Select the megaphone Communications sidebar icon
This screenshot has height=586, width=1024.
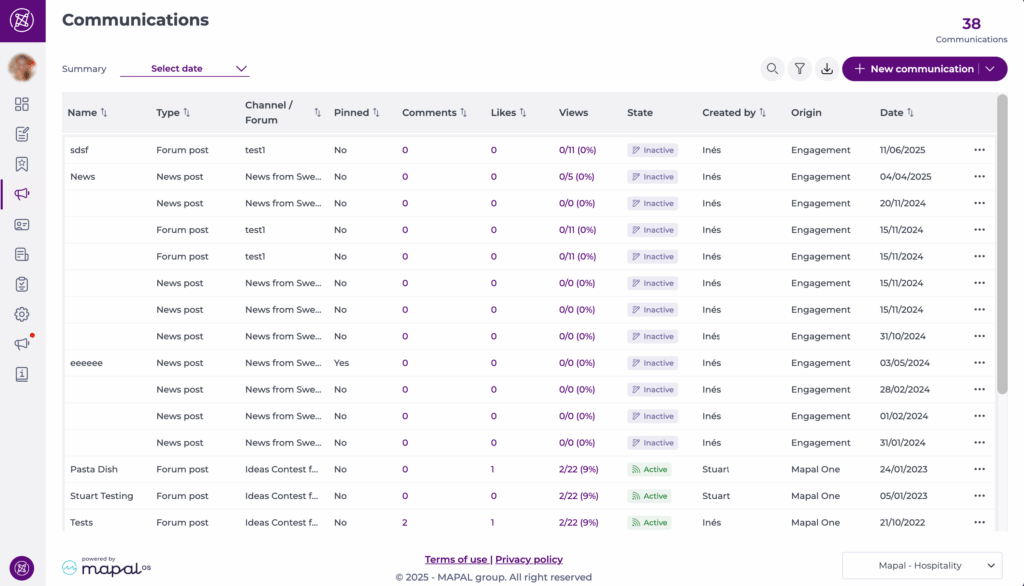(22, 194)
